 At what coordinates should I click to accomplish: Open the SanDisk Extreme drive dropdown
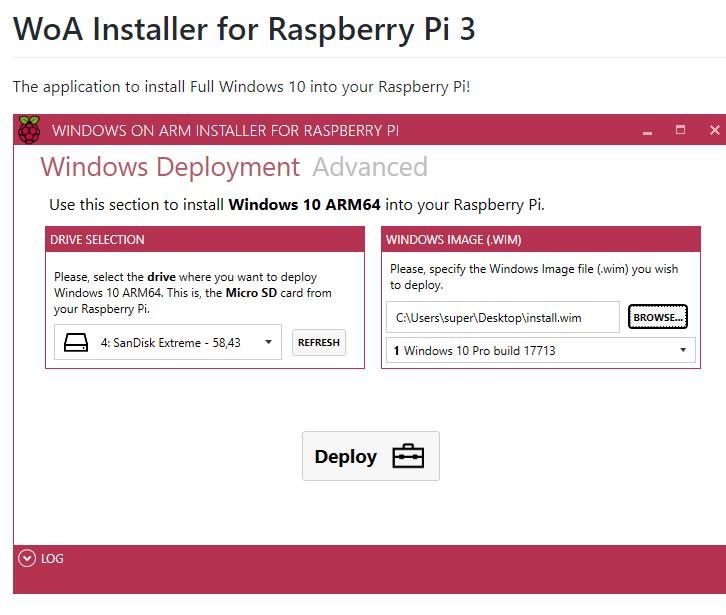pos(168,342)
